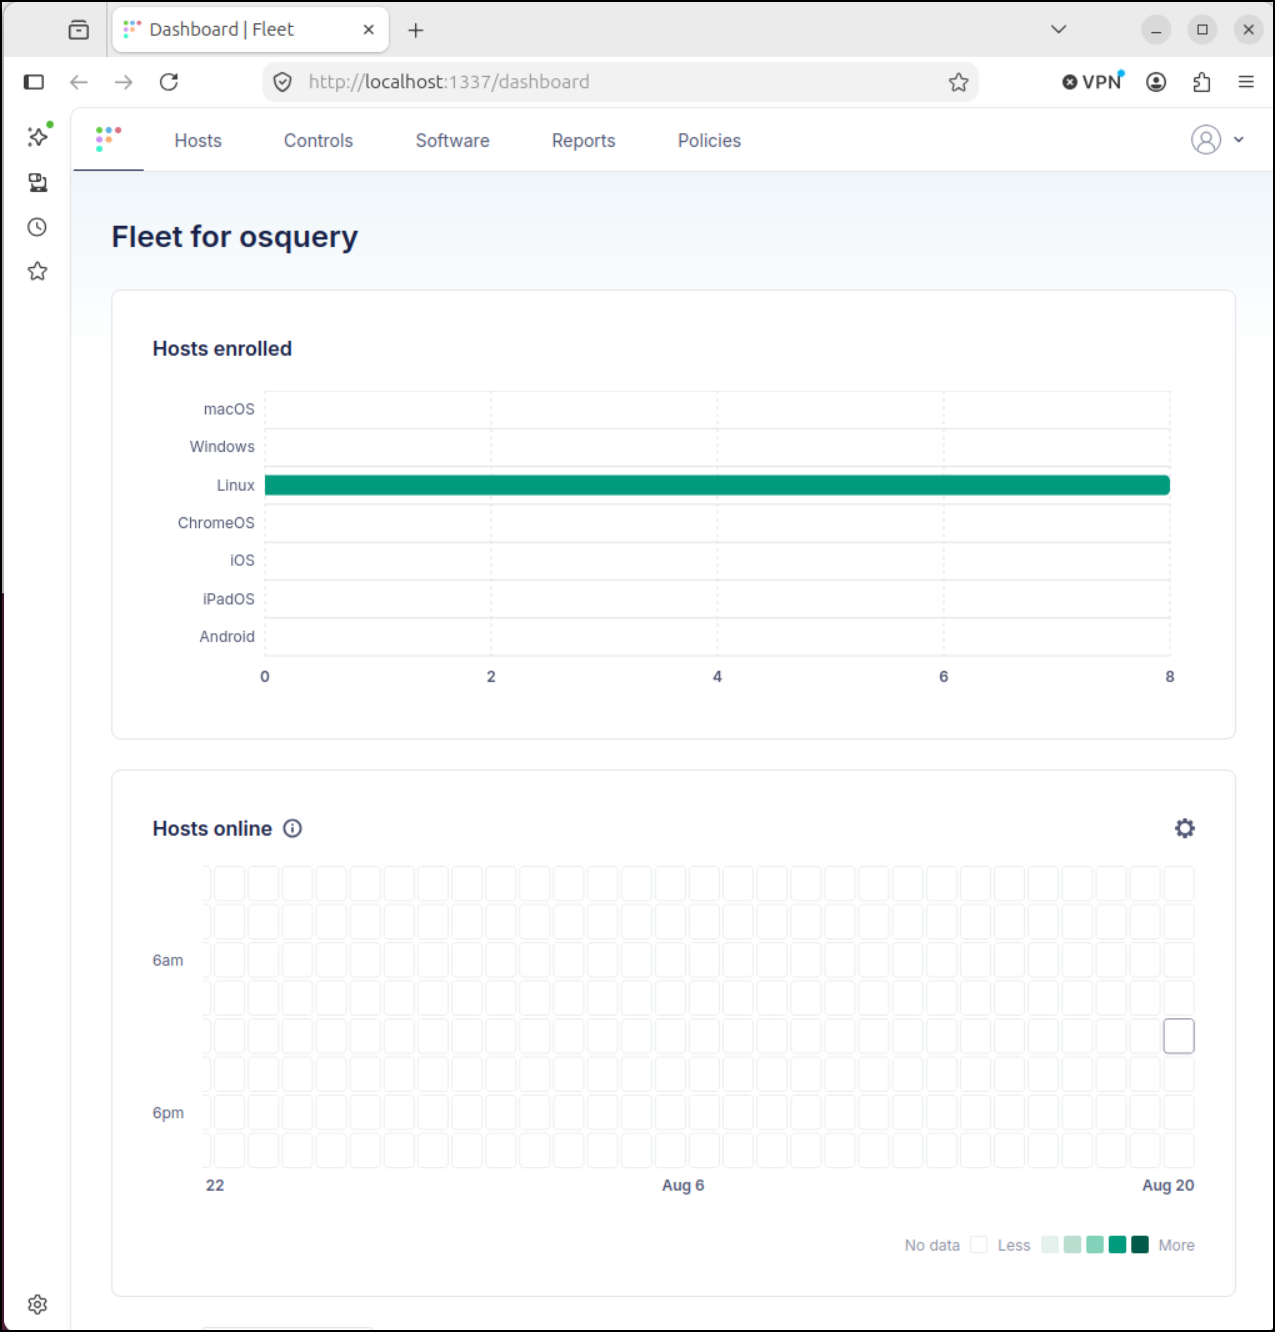Expand the list all tabs chevron
1275x1332 pixels.
(1059, 30)
